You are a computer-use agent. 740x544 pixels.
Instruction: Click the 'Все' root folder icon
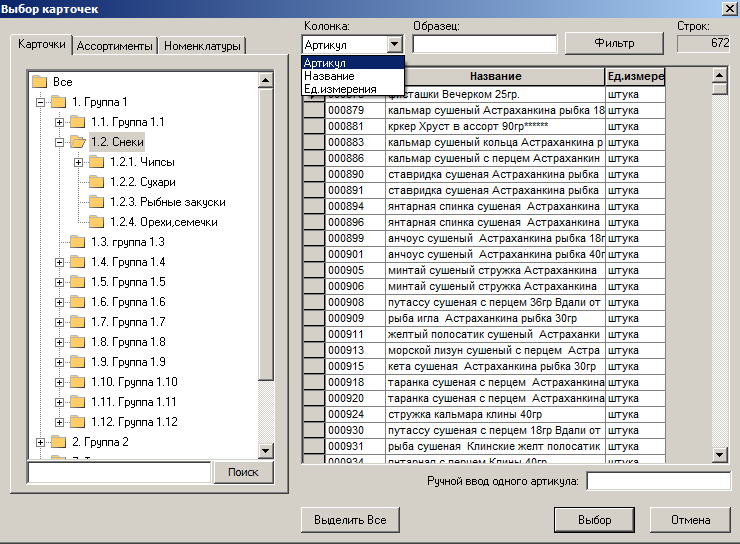click(40, 82)
